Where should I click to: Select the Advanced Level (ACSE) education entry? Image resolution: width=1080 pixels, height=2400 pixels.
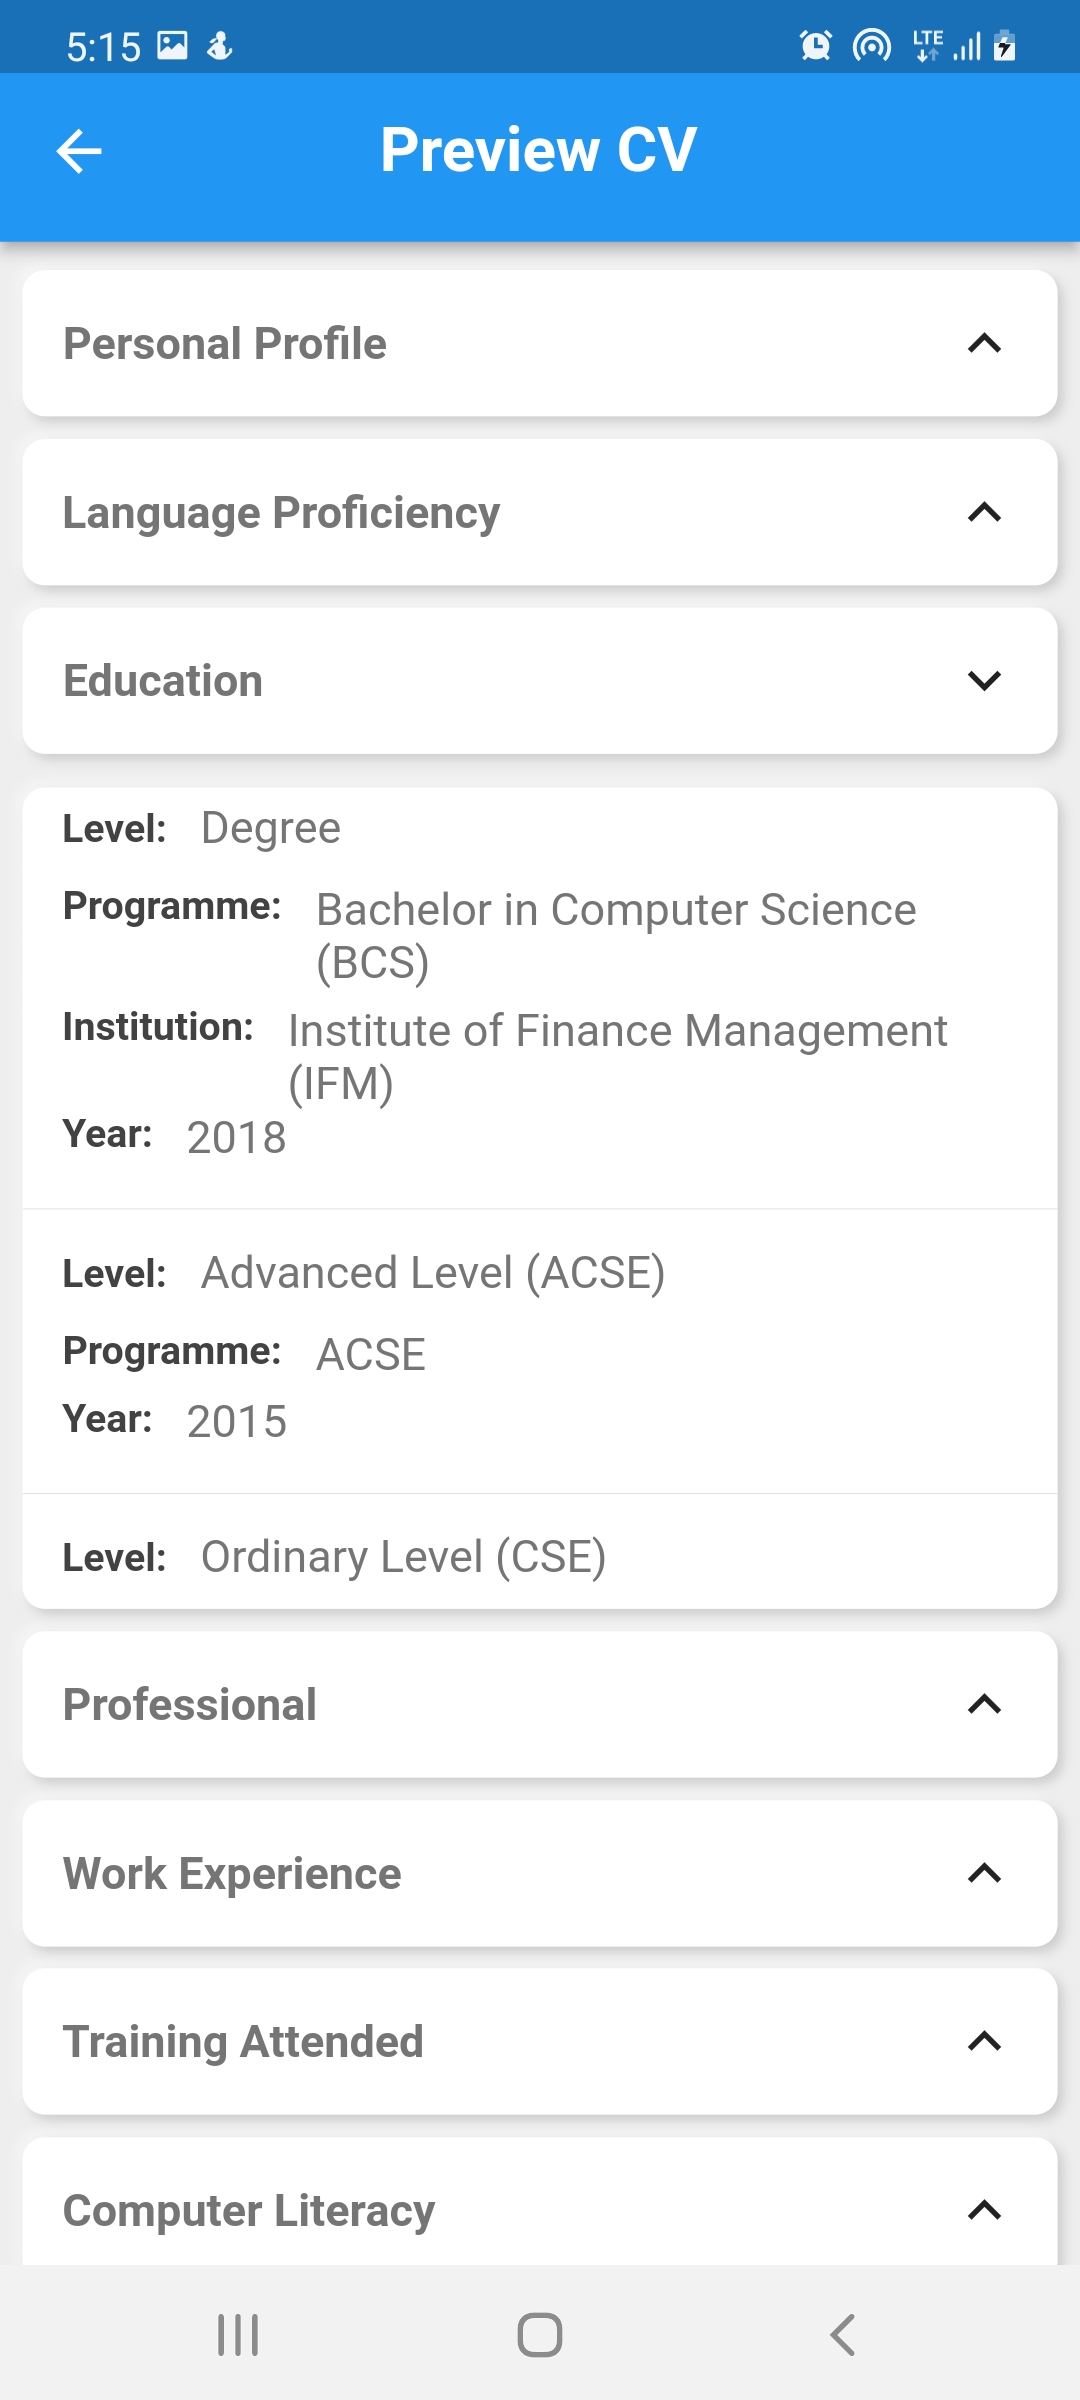tap(540, 1351)
